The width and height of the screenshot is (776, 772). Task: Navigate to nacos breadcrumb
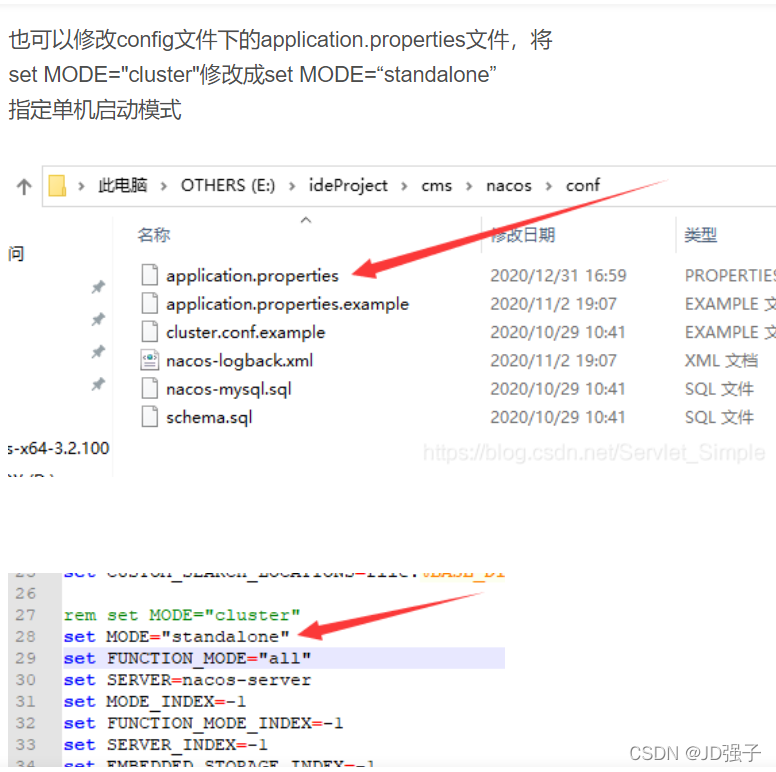(x=509, y=186)
